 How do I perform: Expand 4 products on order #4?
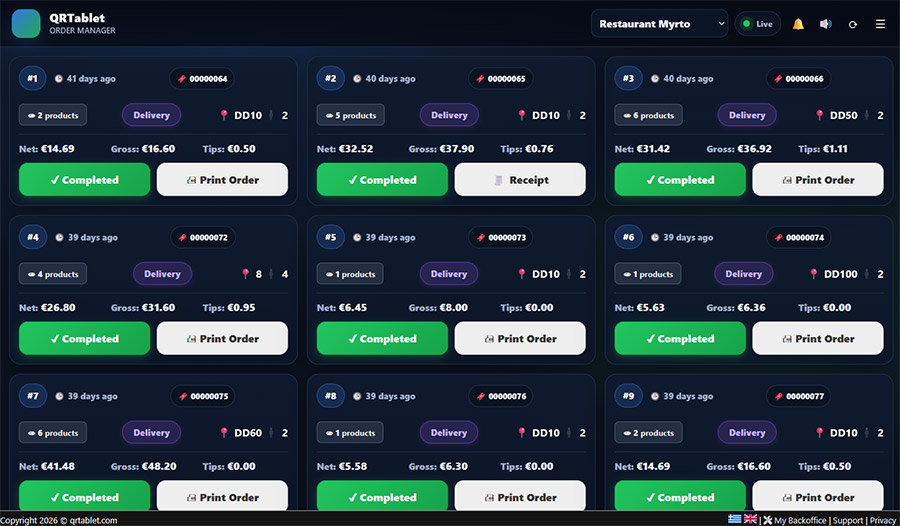53,274
